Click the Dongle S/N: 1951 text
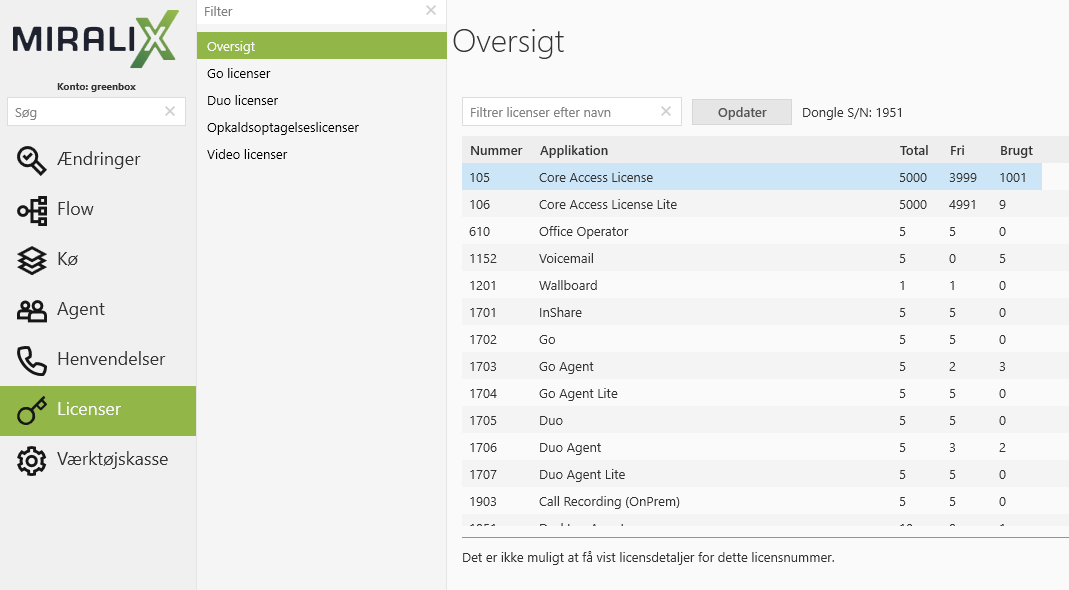This screenshot has width=1069, height=590. [852, 113]
